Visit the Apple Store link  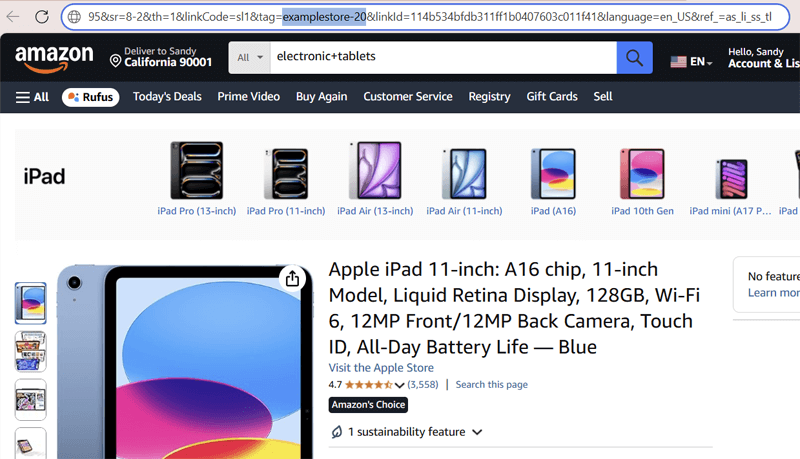[381, 368]
